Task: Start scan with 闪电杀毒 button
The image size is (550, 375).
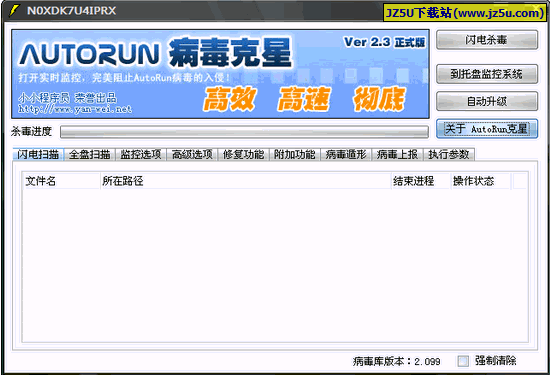Action: tap(487, 40)
